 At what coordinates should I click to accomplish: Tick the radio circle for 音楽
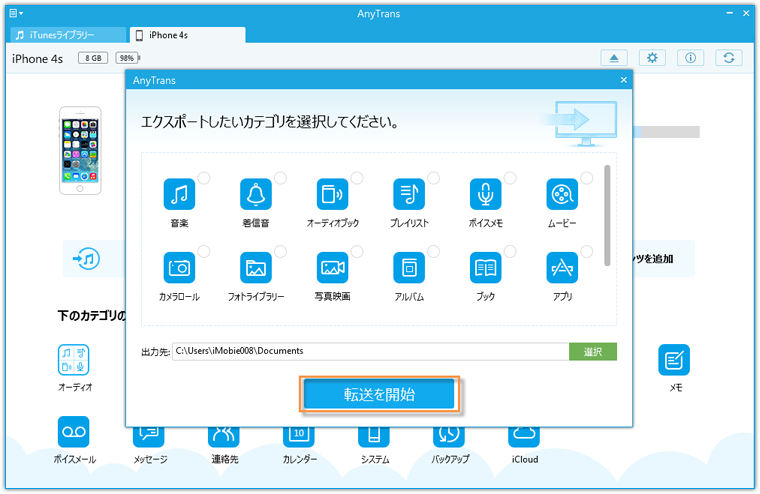point(204,178)
